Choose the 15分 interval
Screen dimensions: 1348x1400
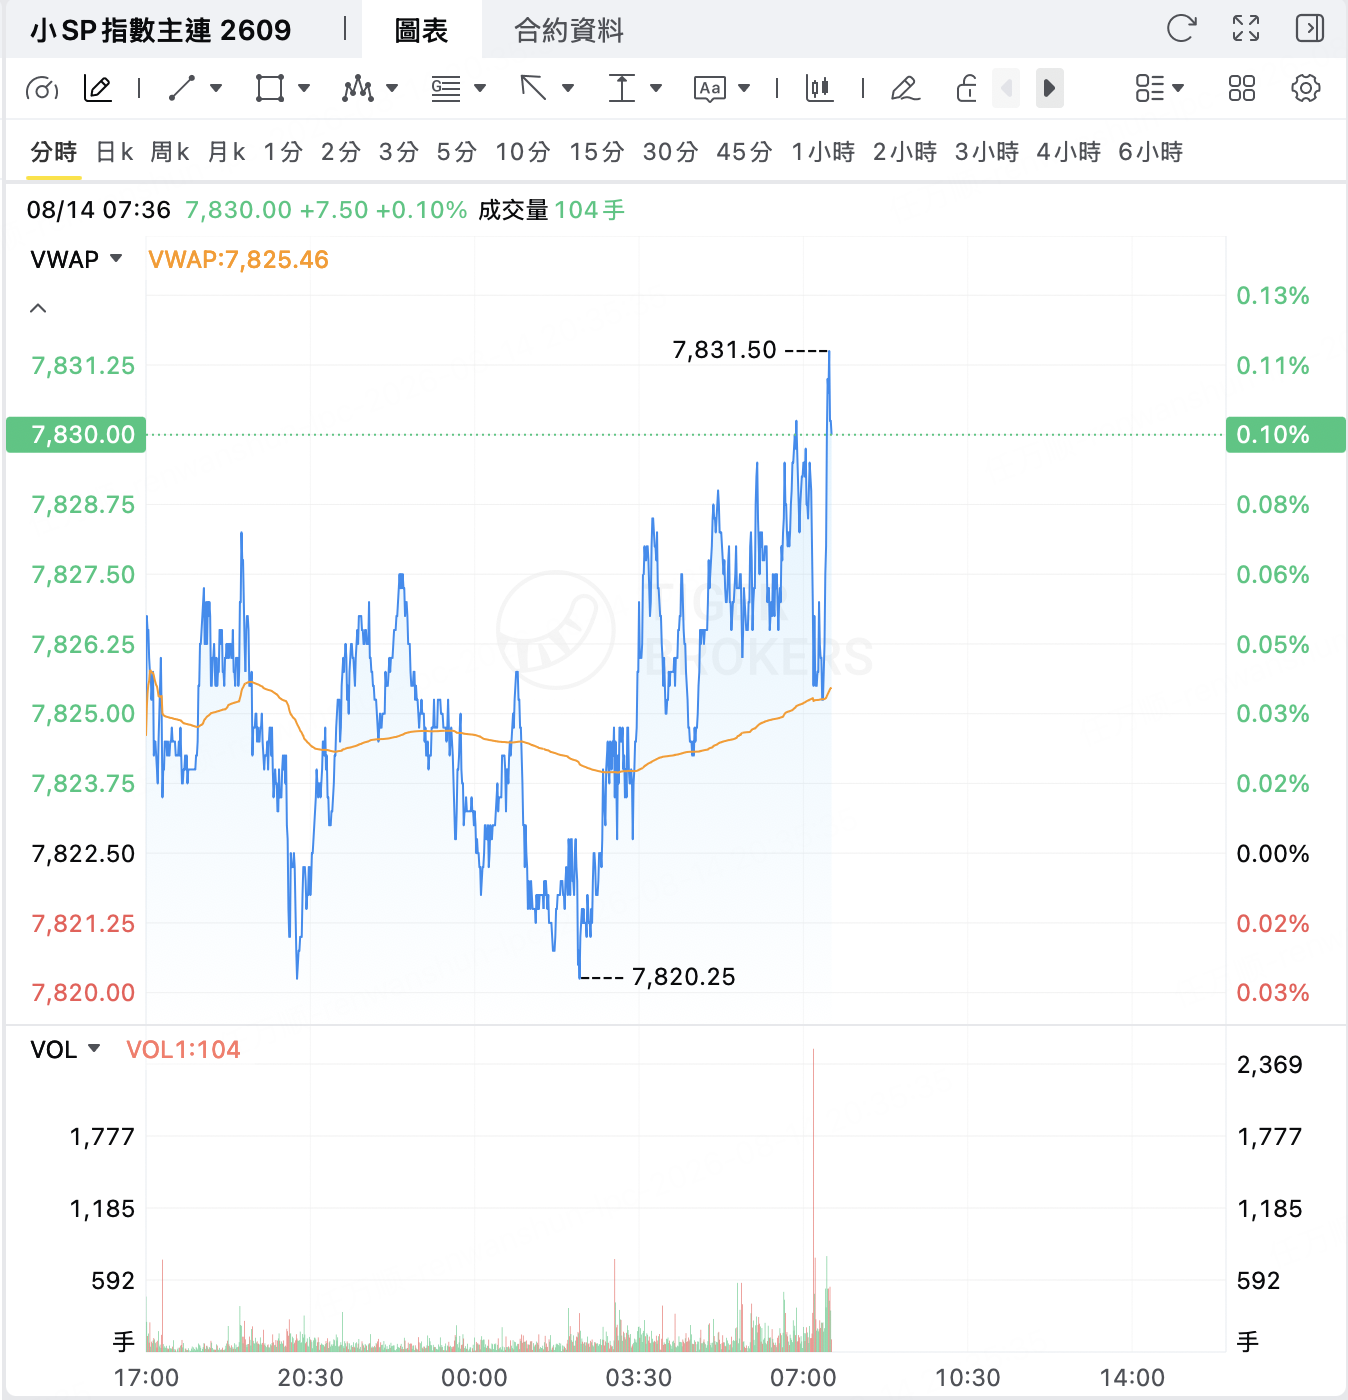point(597,152)
